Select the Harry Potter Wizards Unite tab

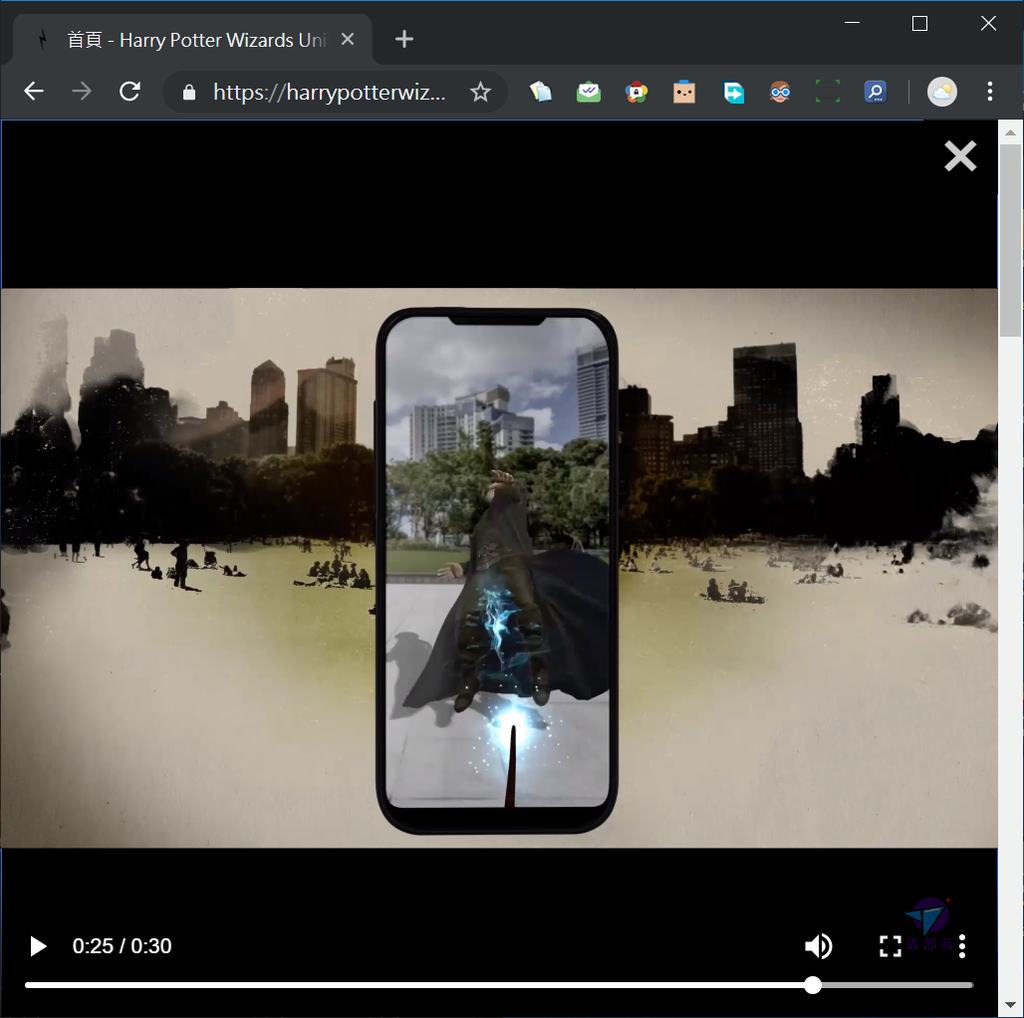pyautogui.click(x=193, y=40)
